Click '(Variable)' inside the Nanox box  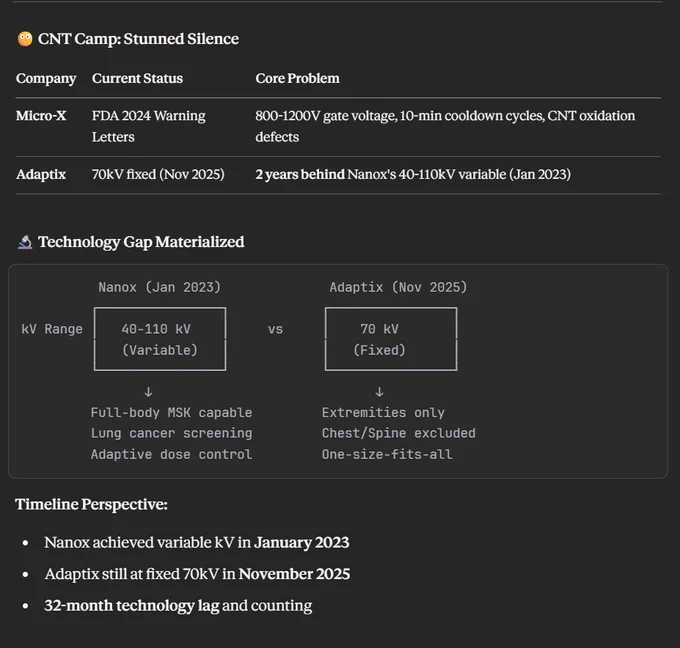[160, 350]
